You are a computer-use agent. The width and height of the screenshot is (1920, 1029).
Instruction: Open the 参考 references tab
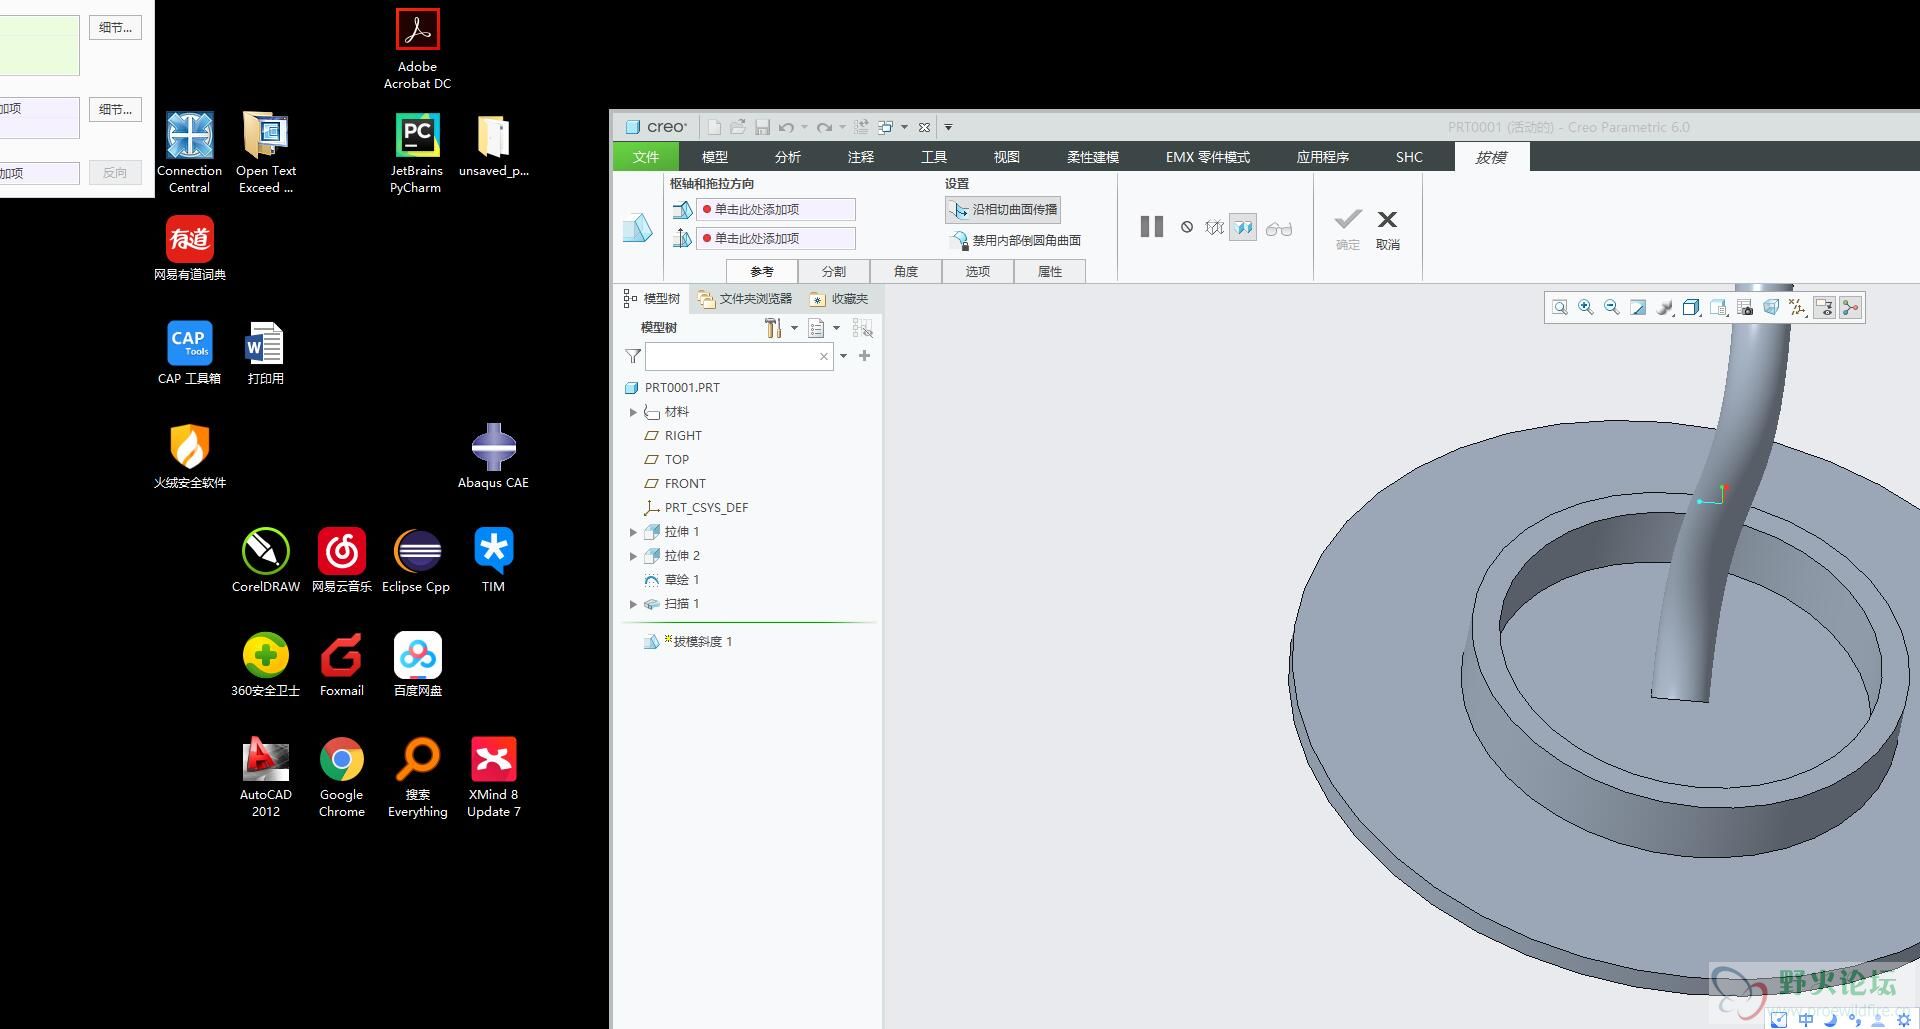[x=762, y=272]
